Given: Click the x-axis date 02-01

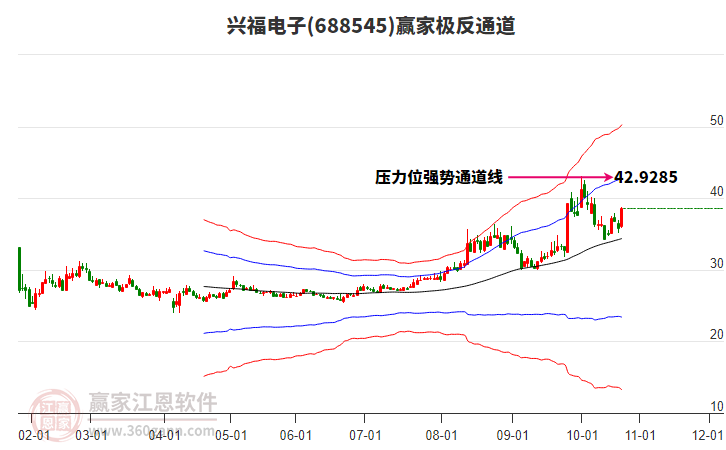Looking at the screenshot, I should pyautogui.click(x=34, y=435).
